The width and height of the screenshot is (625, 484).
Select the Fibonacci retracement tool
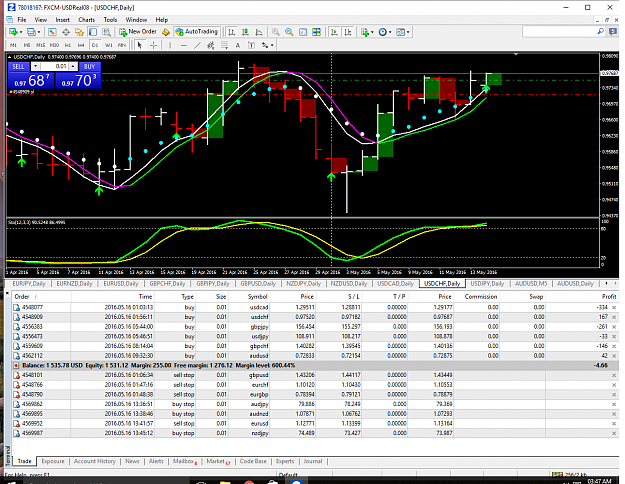pyautogui.click(x=224, y=45)
